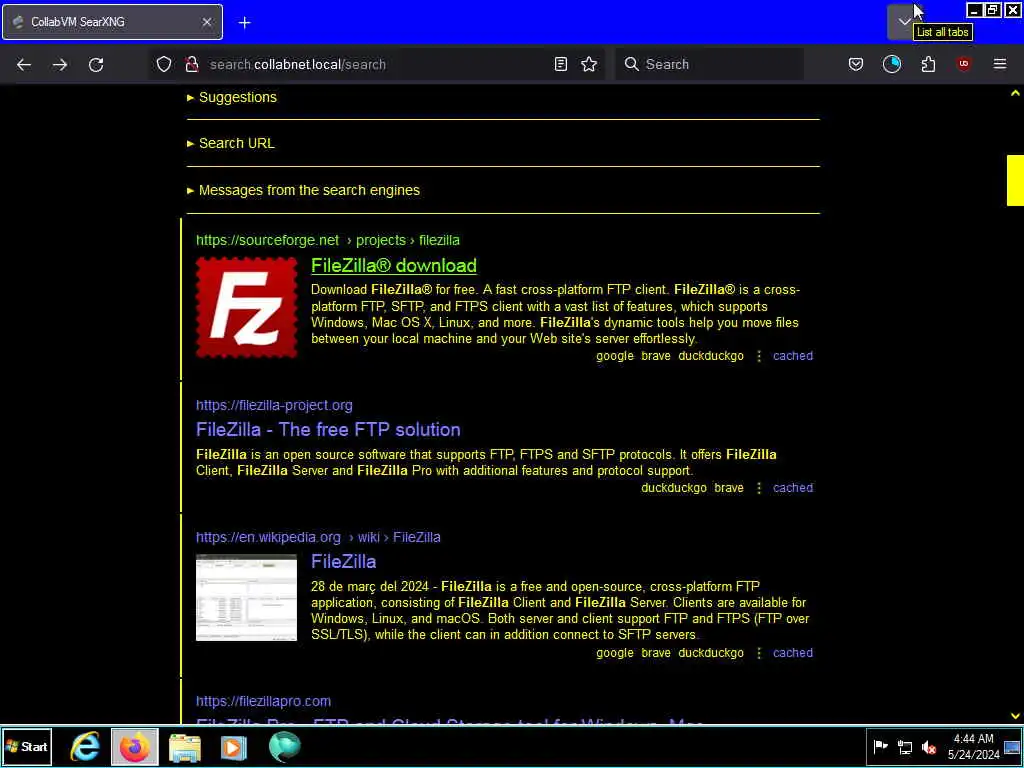Open the three-dot menu of Wikipedia result
This screenshot has width=1024, height=768.
(759, 653)
